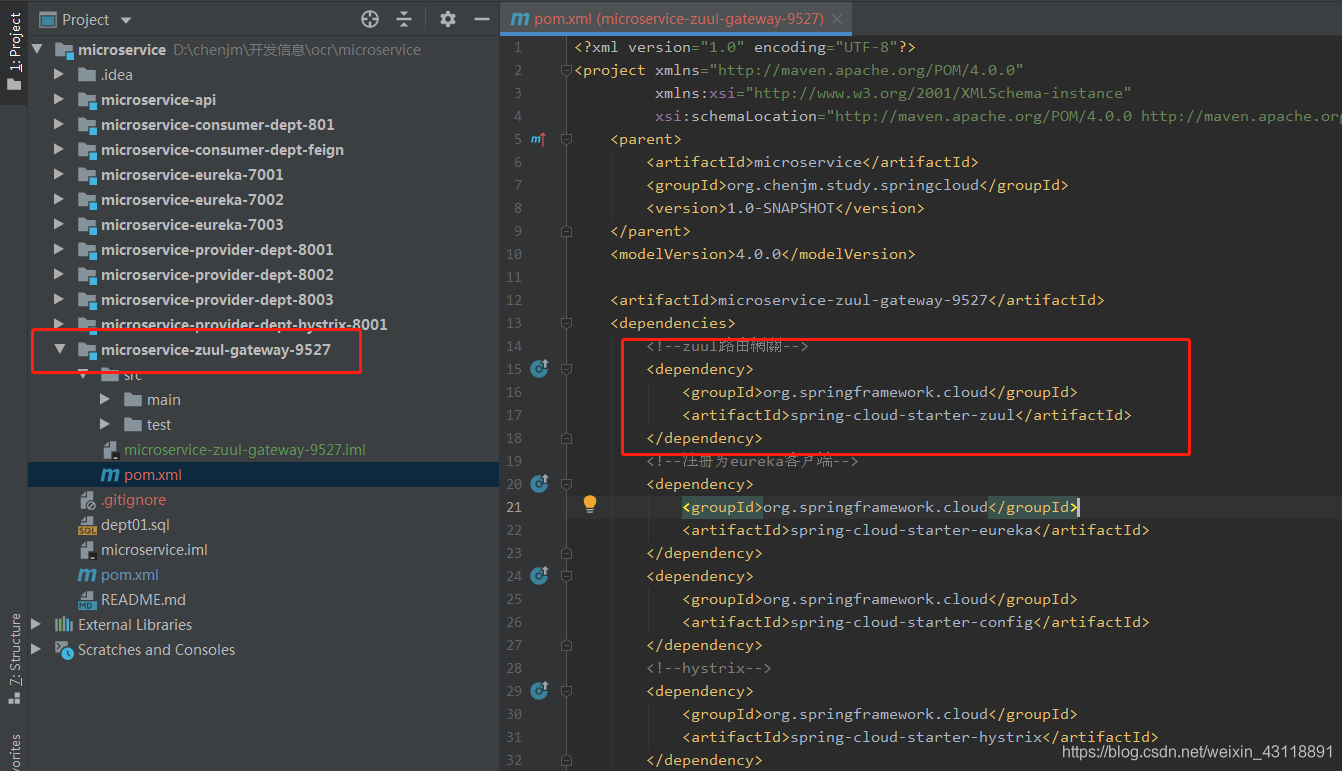The height and width of the screenshot is (771, 1342).
Task: Select the .gitignore file
Action: tap(133, 500)
